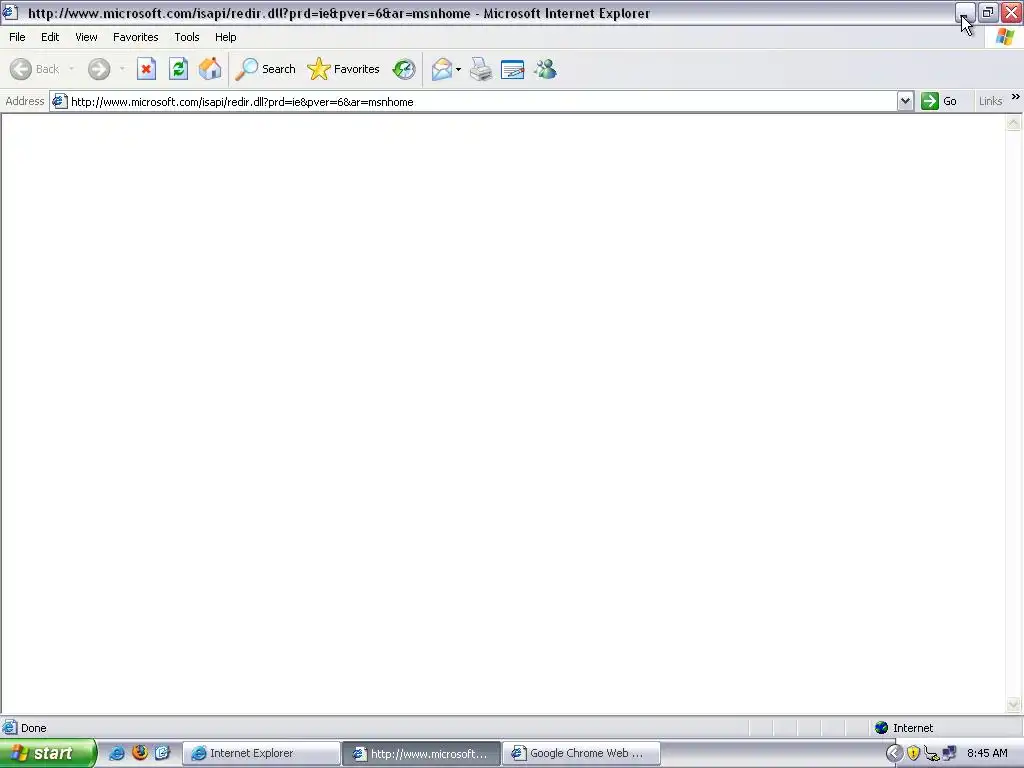Image resolution: width=1024 pixels, height=768 pixels.
Task: Open the Windows start button
Action: [x=47, y=753]
